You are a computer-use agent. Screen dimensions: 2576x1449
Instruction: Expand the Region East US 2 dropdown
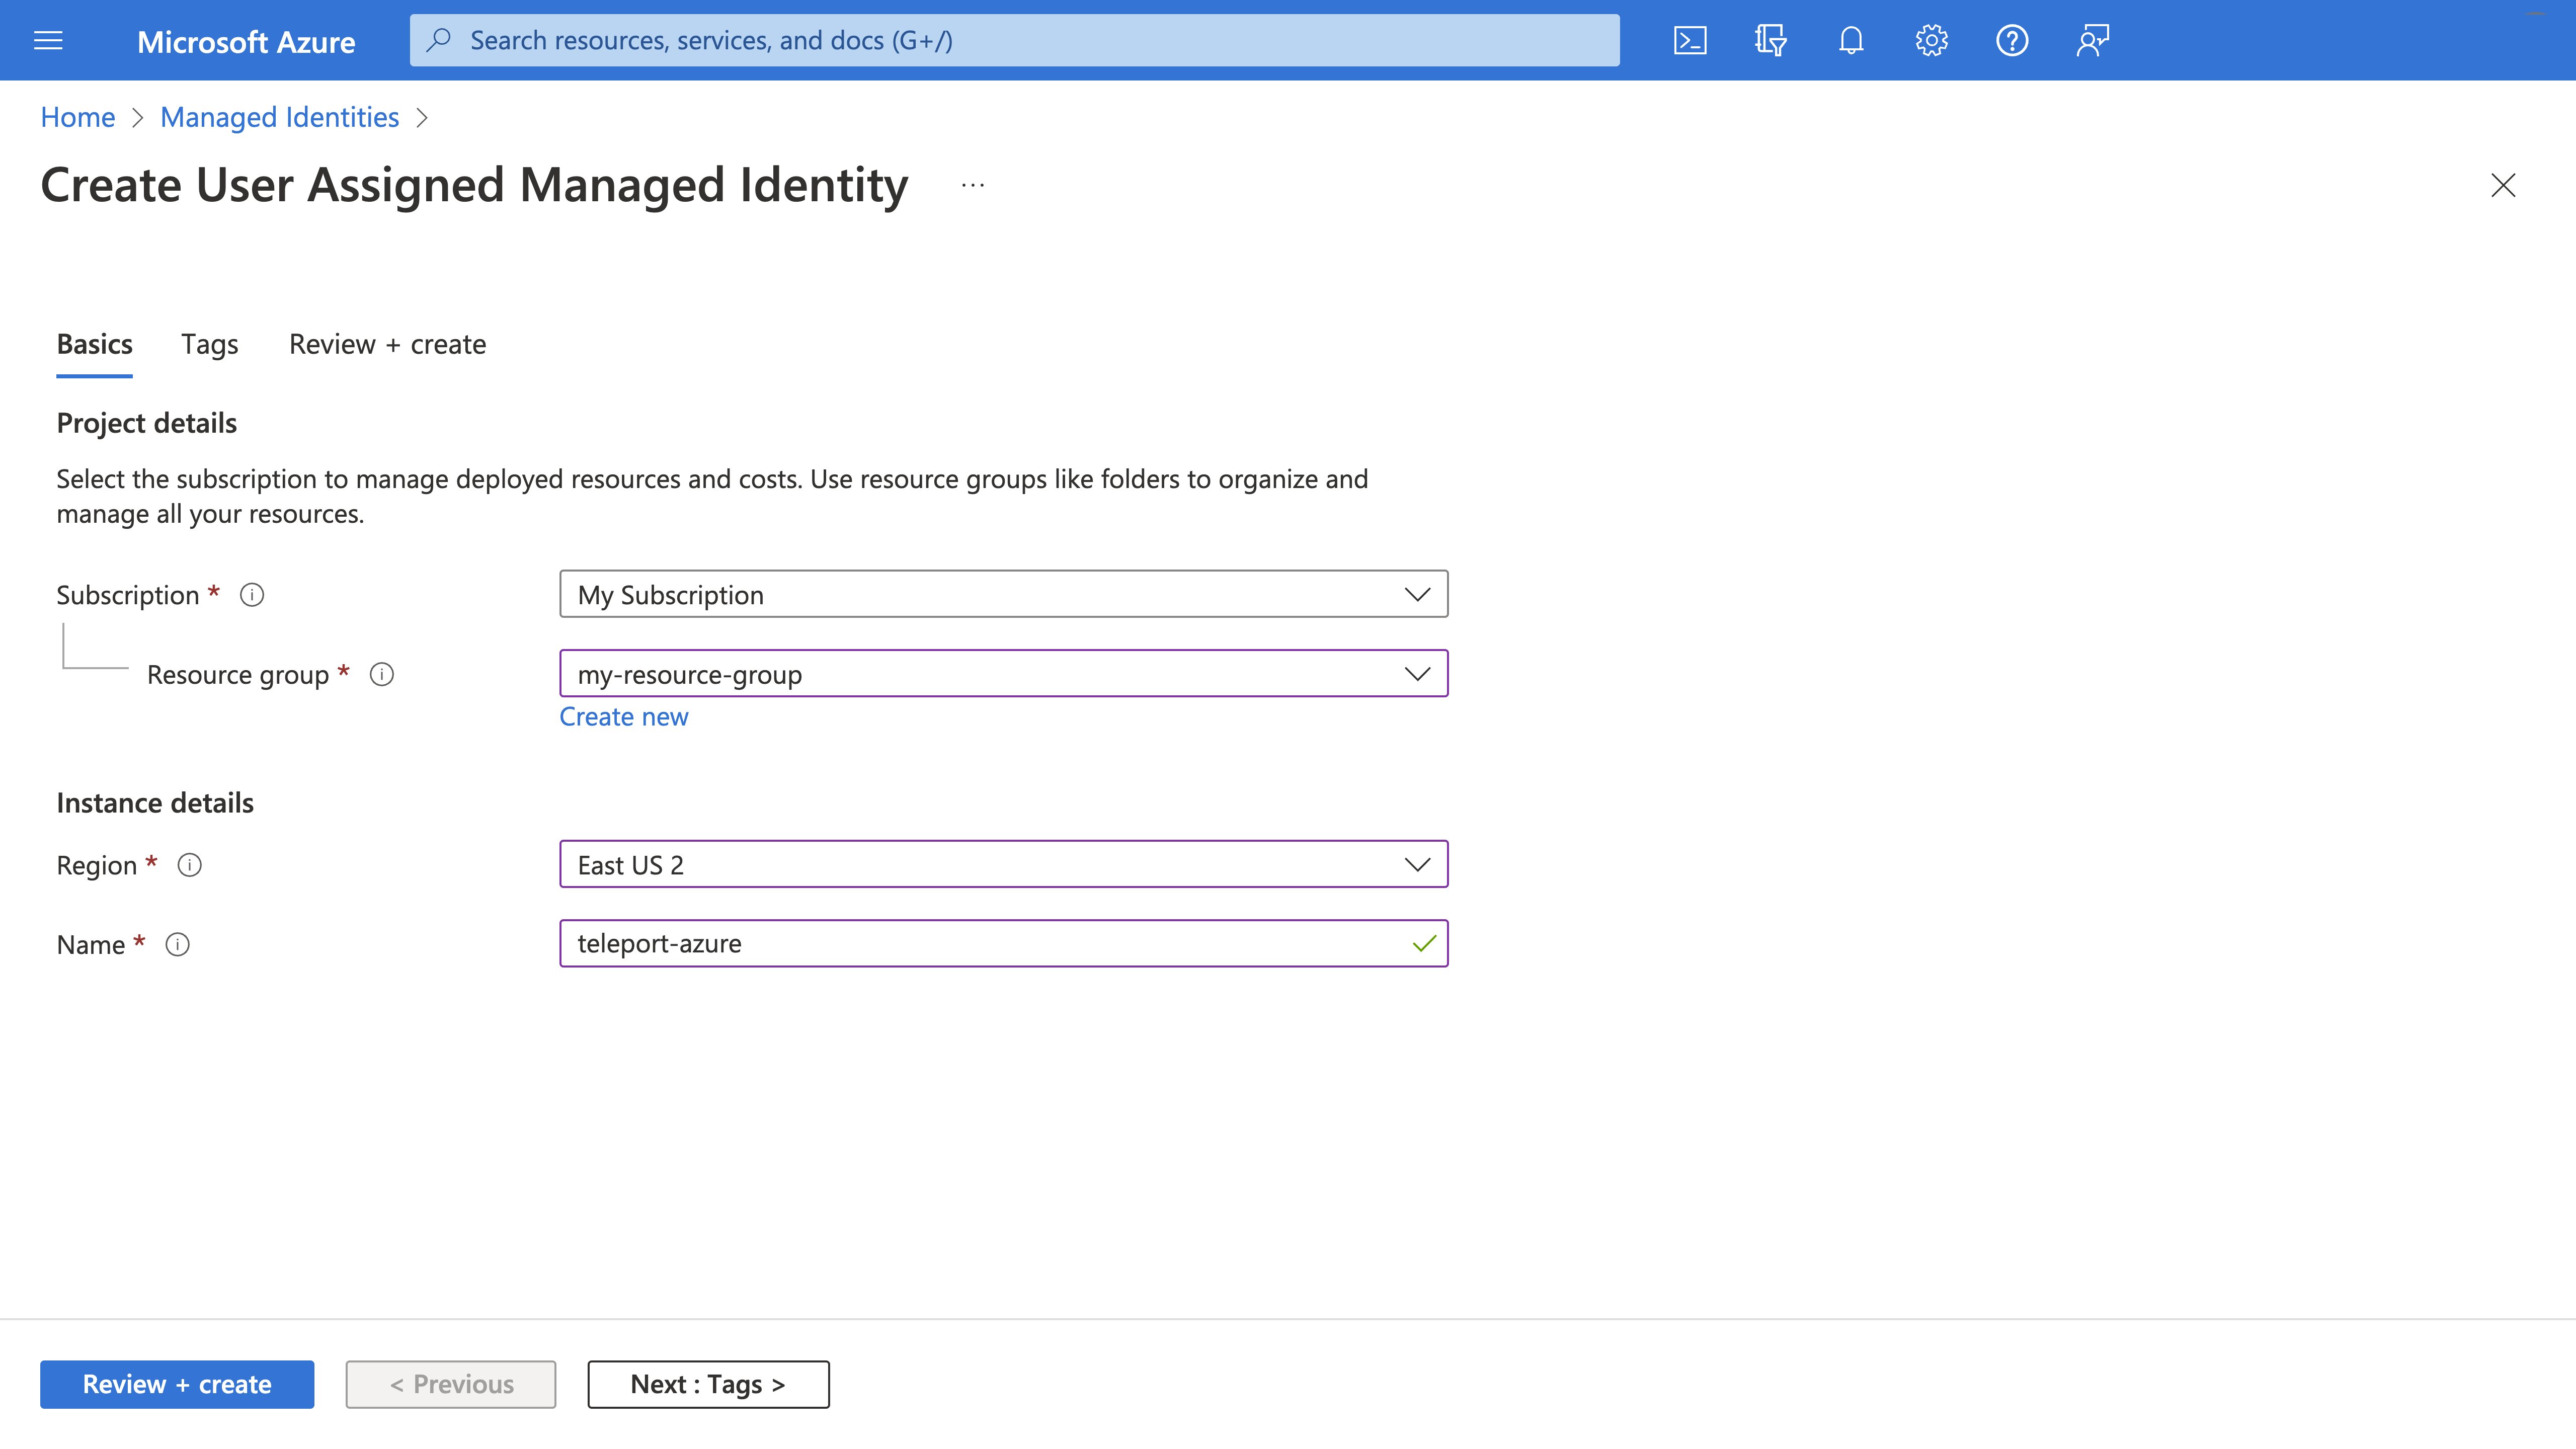(x=1415, y=863)
